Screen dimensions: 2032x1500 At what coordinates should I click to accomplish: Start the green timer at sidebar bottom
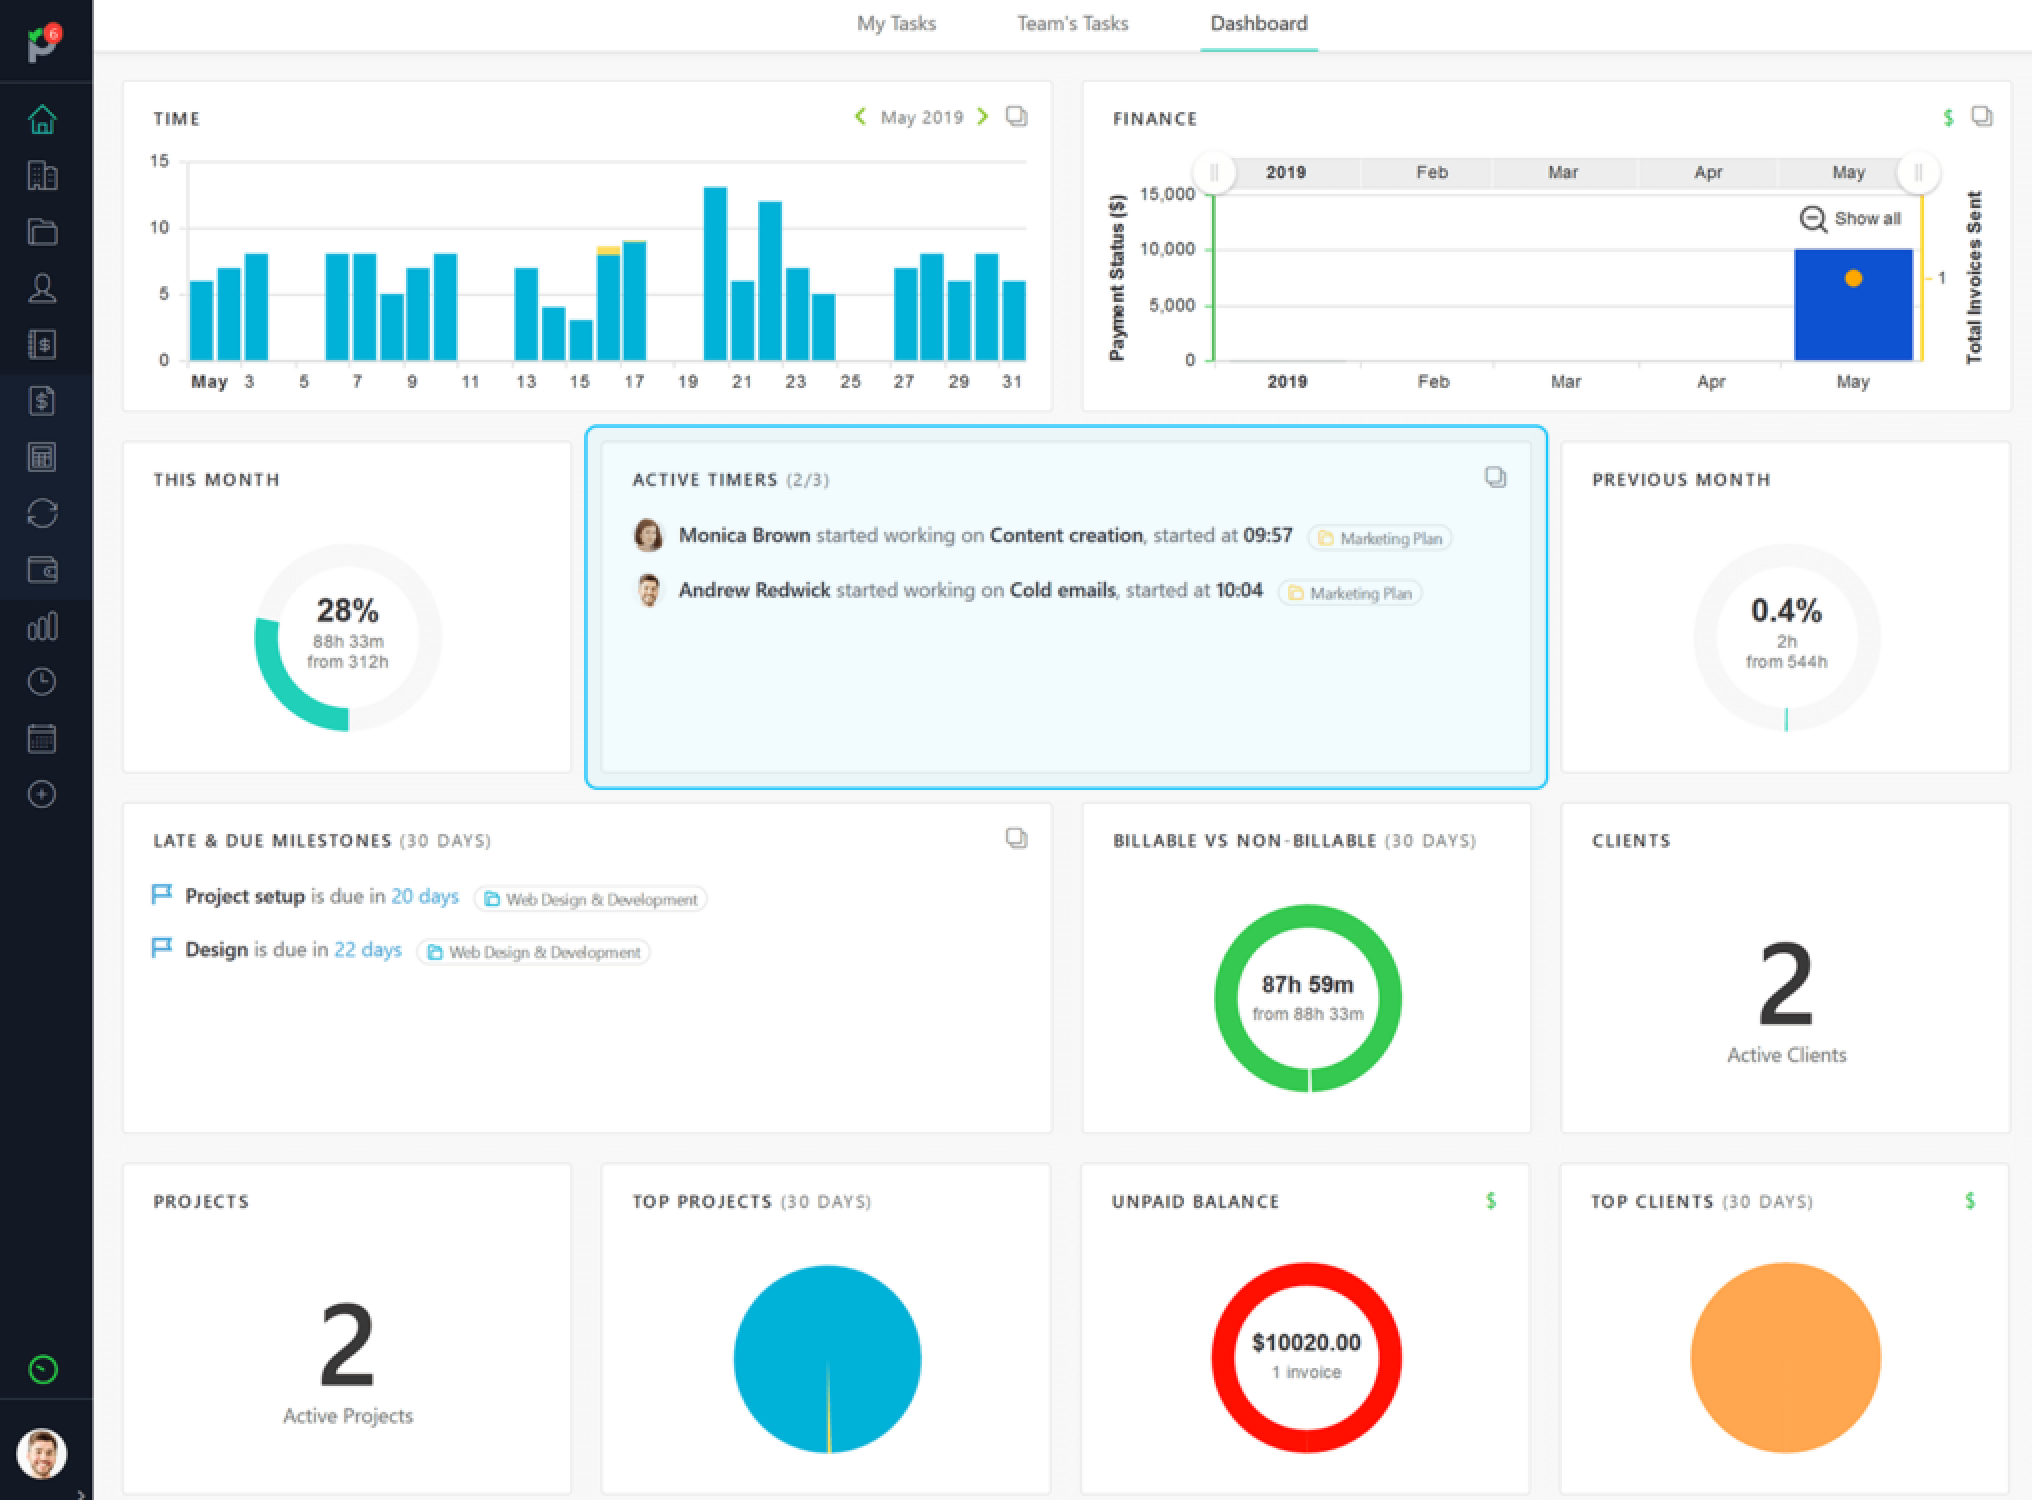tap(43, 1370)
